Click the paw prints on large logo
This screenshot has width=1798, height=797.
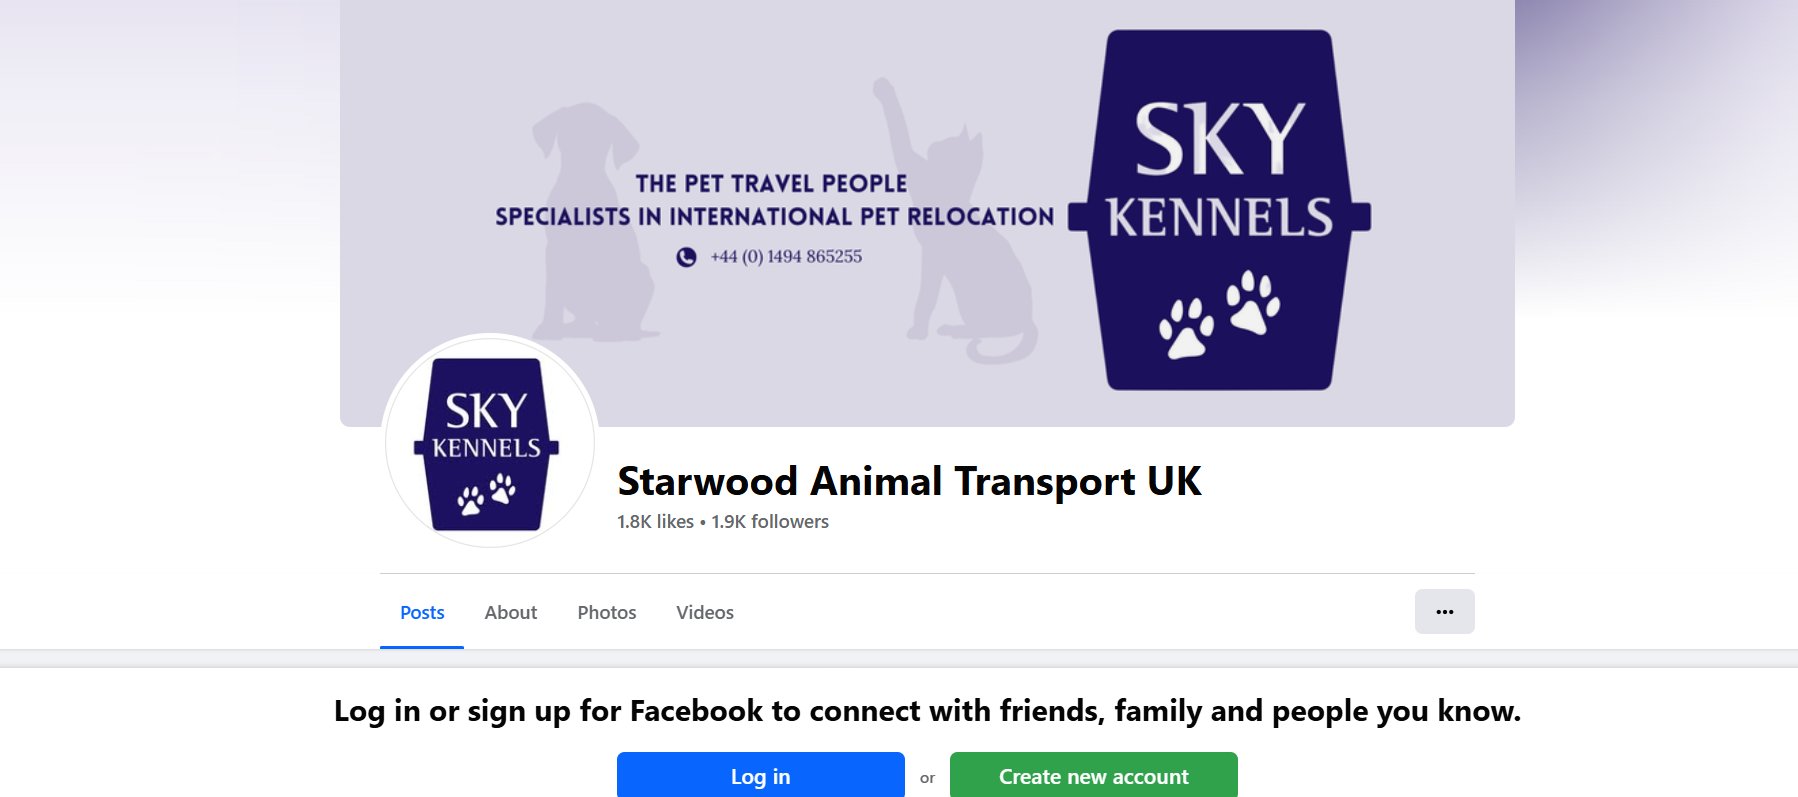1220,314
